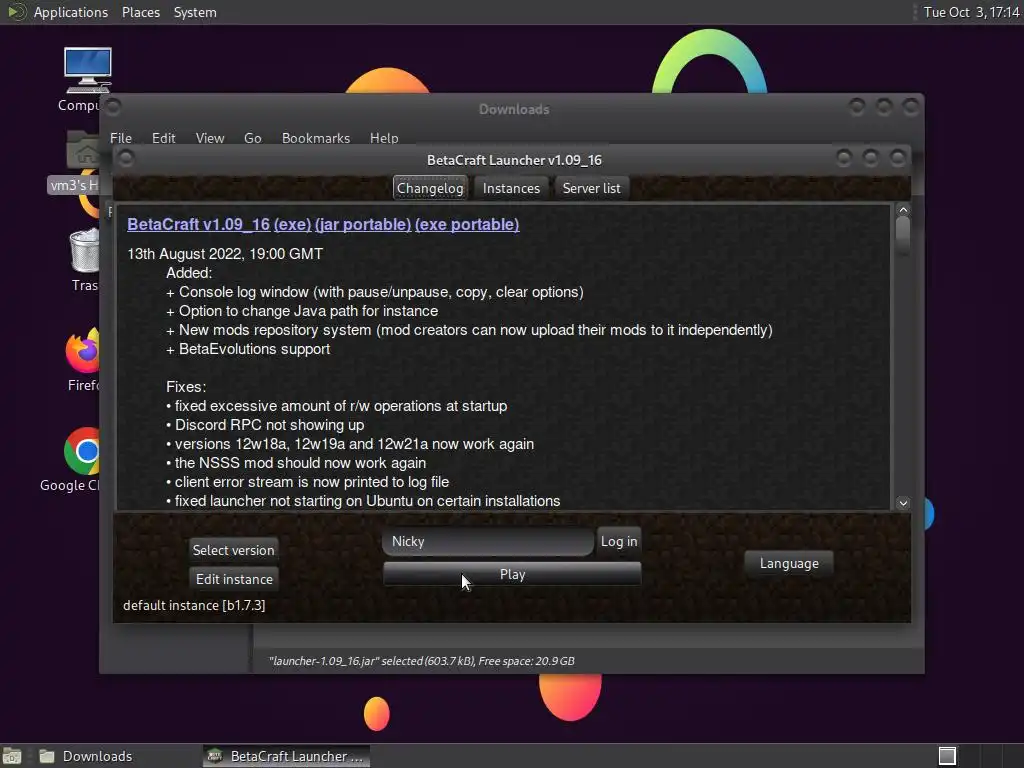This screenshot has width=1024, height=768.
Task: Click the changelog scrollbar up arrow
Action: (x=903, y=210)
